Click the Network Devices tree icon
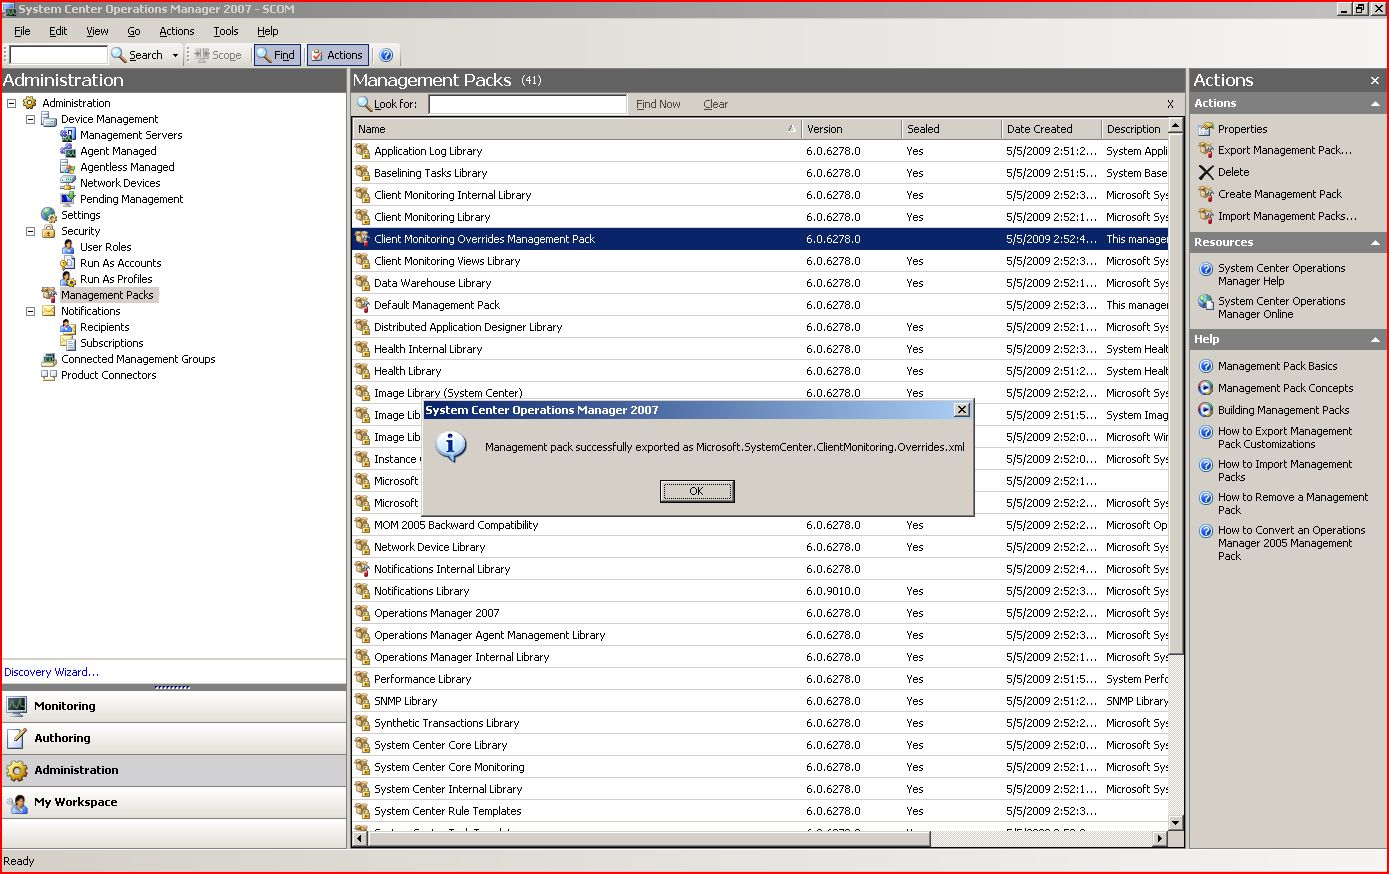1389x874 pixels. coord(68,183)
